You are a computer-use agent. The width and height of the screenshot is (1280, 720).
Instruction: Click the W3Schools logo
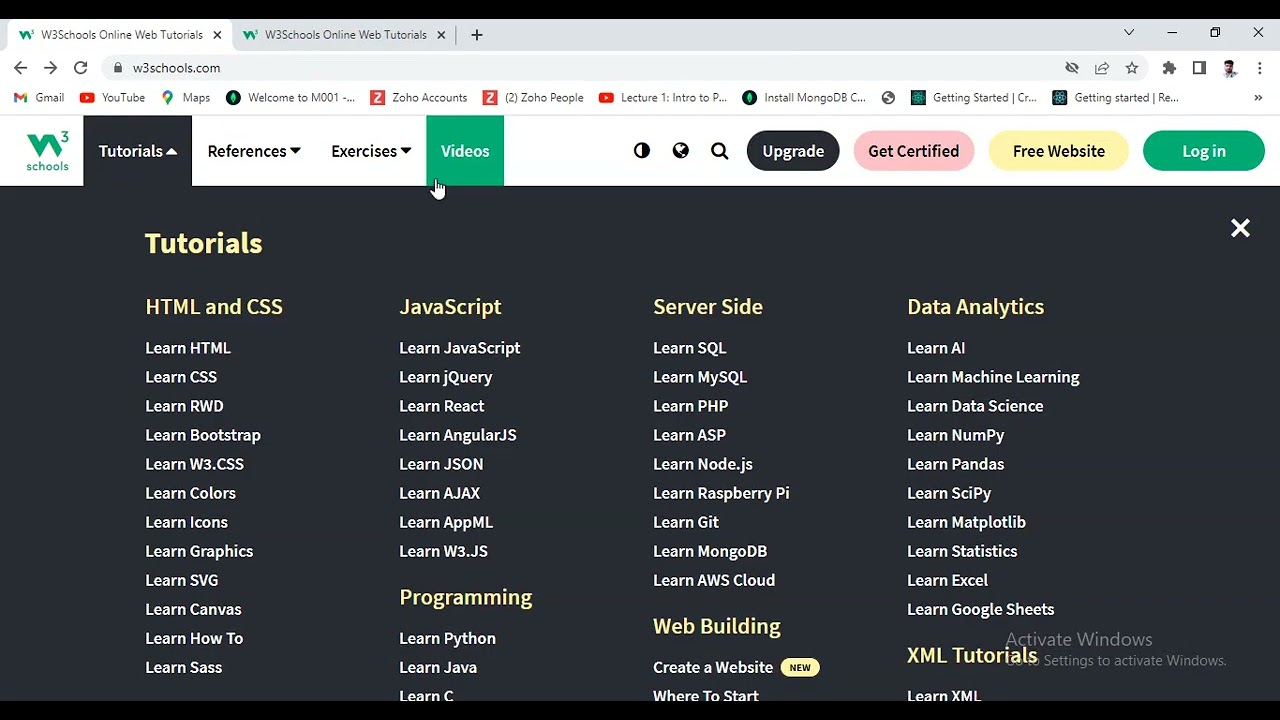click(48, 151)
